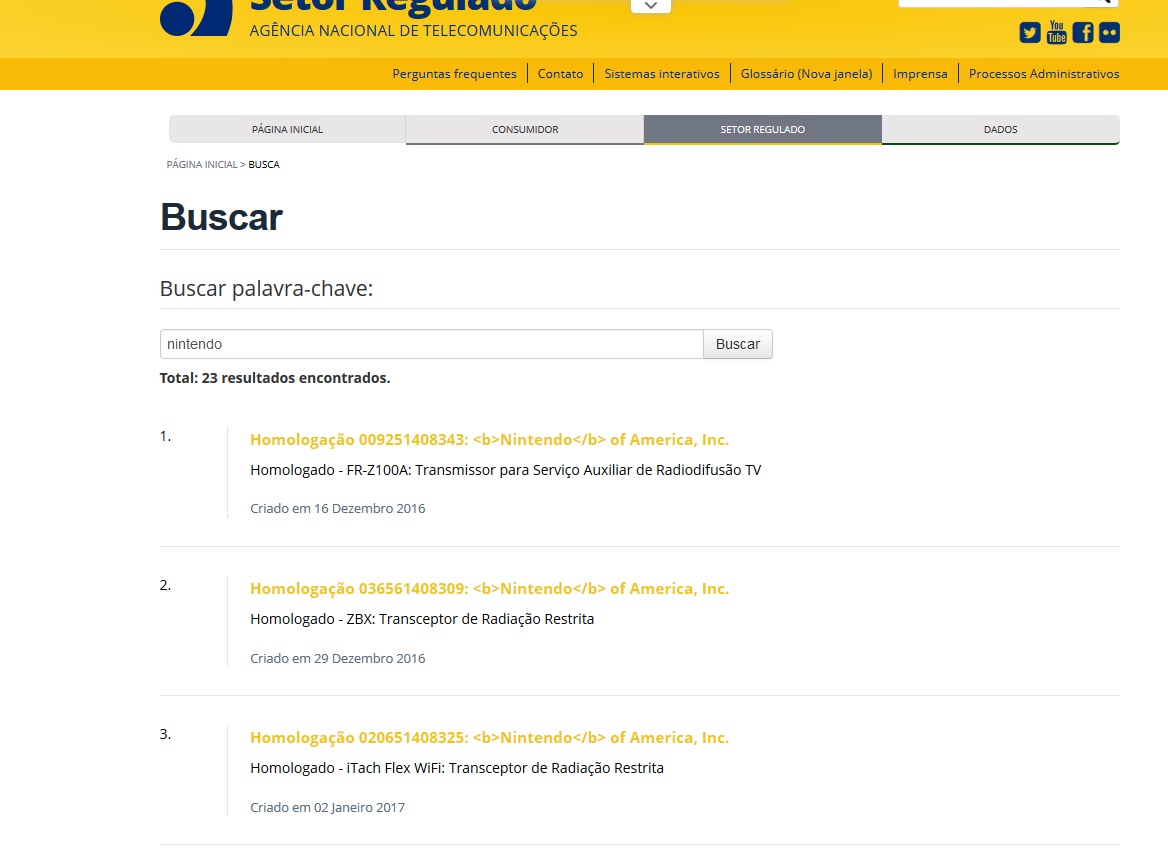Open the YouTube channel icon
Viewport: 1168px width, 862px height.
(1056, 32)
